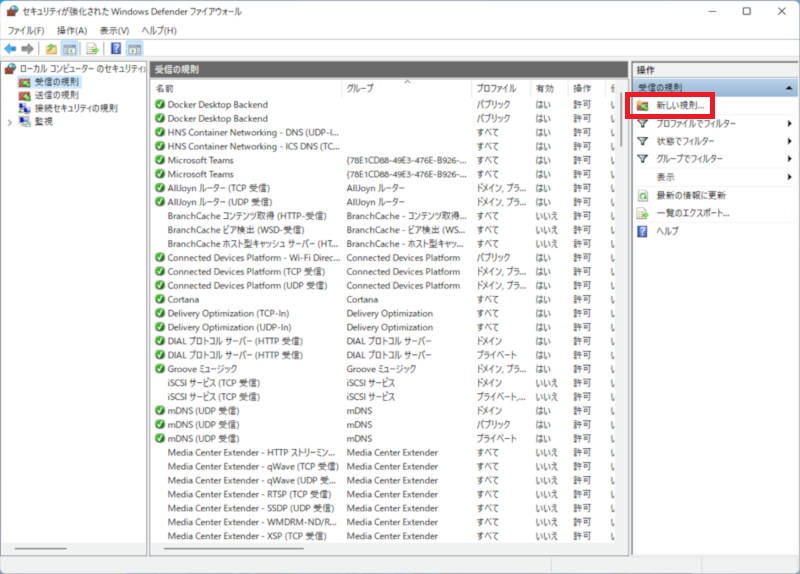The height and width of the screenshot is (574, 800).
Task: Open the Help toolbar icon
Action: (x=116, y=48)
